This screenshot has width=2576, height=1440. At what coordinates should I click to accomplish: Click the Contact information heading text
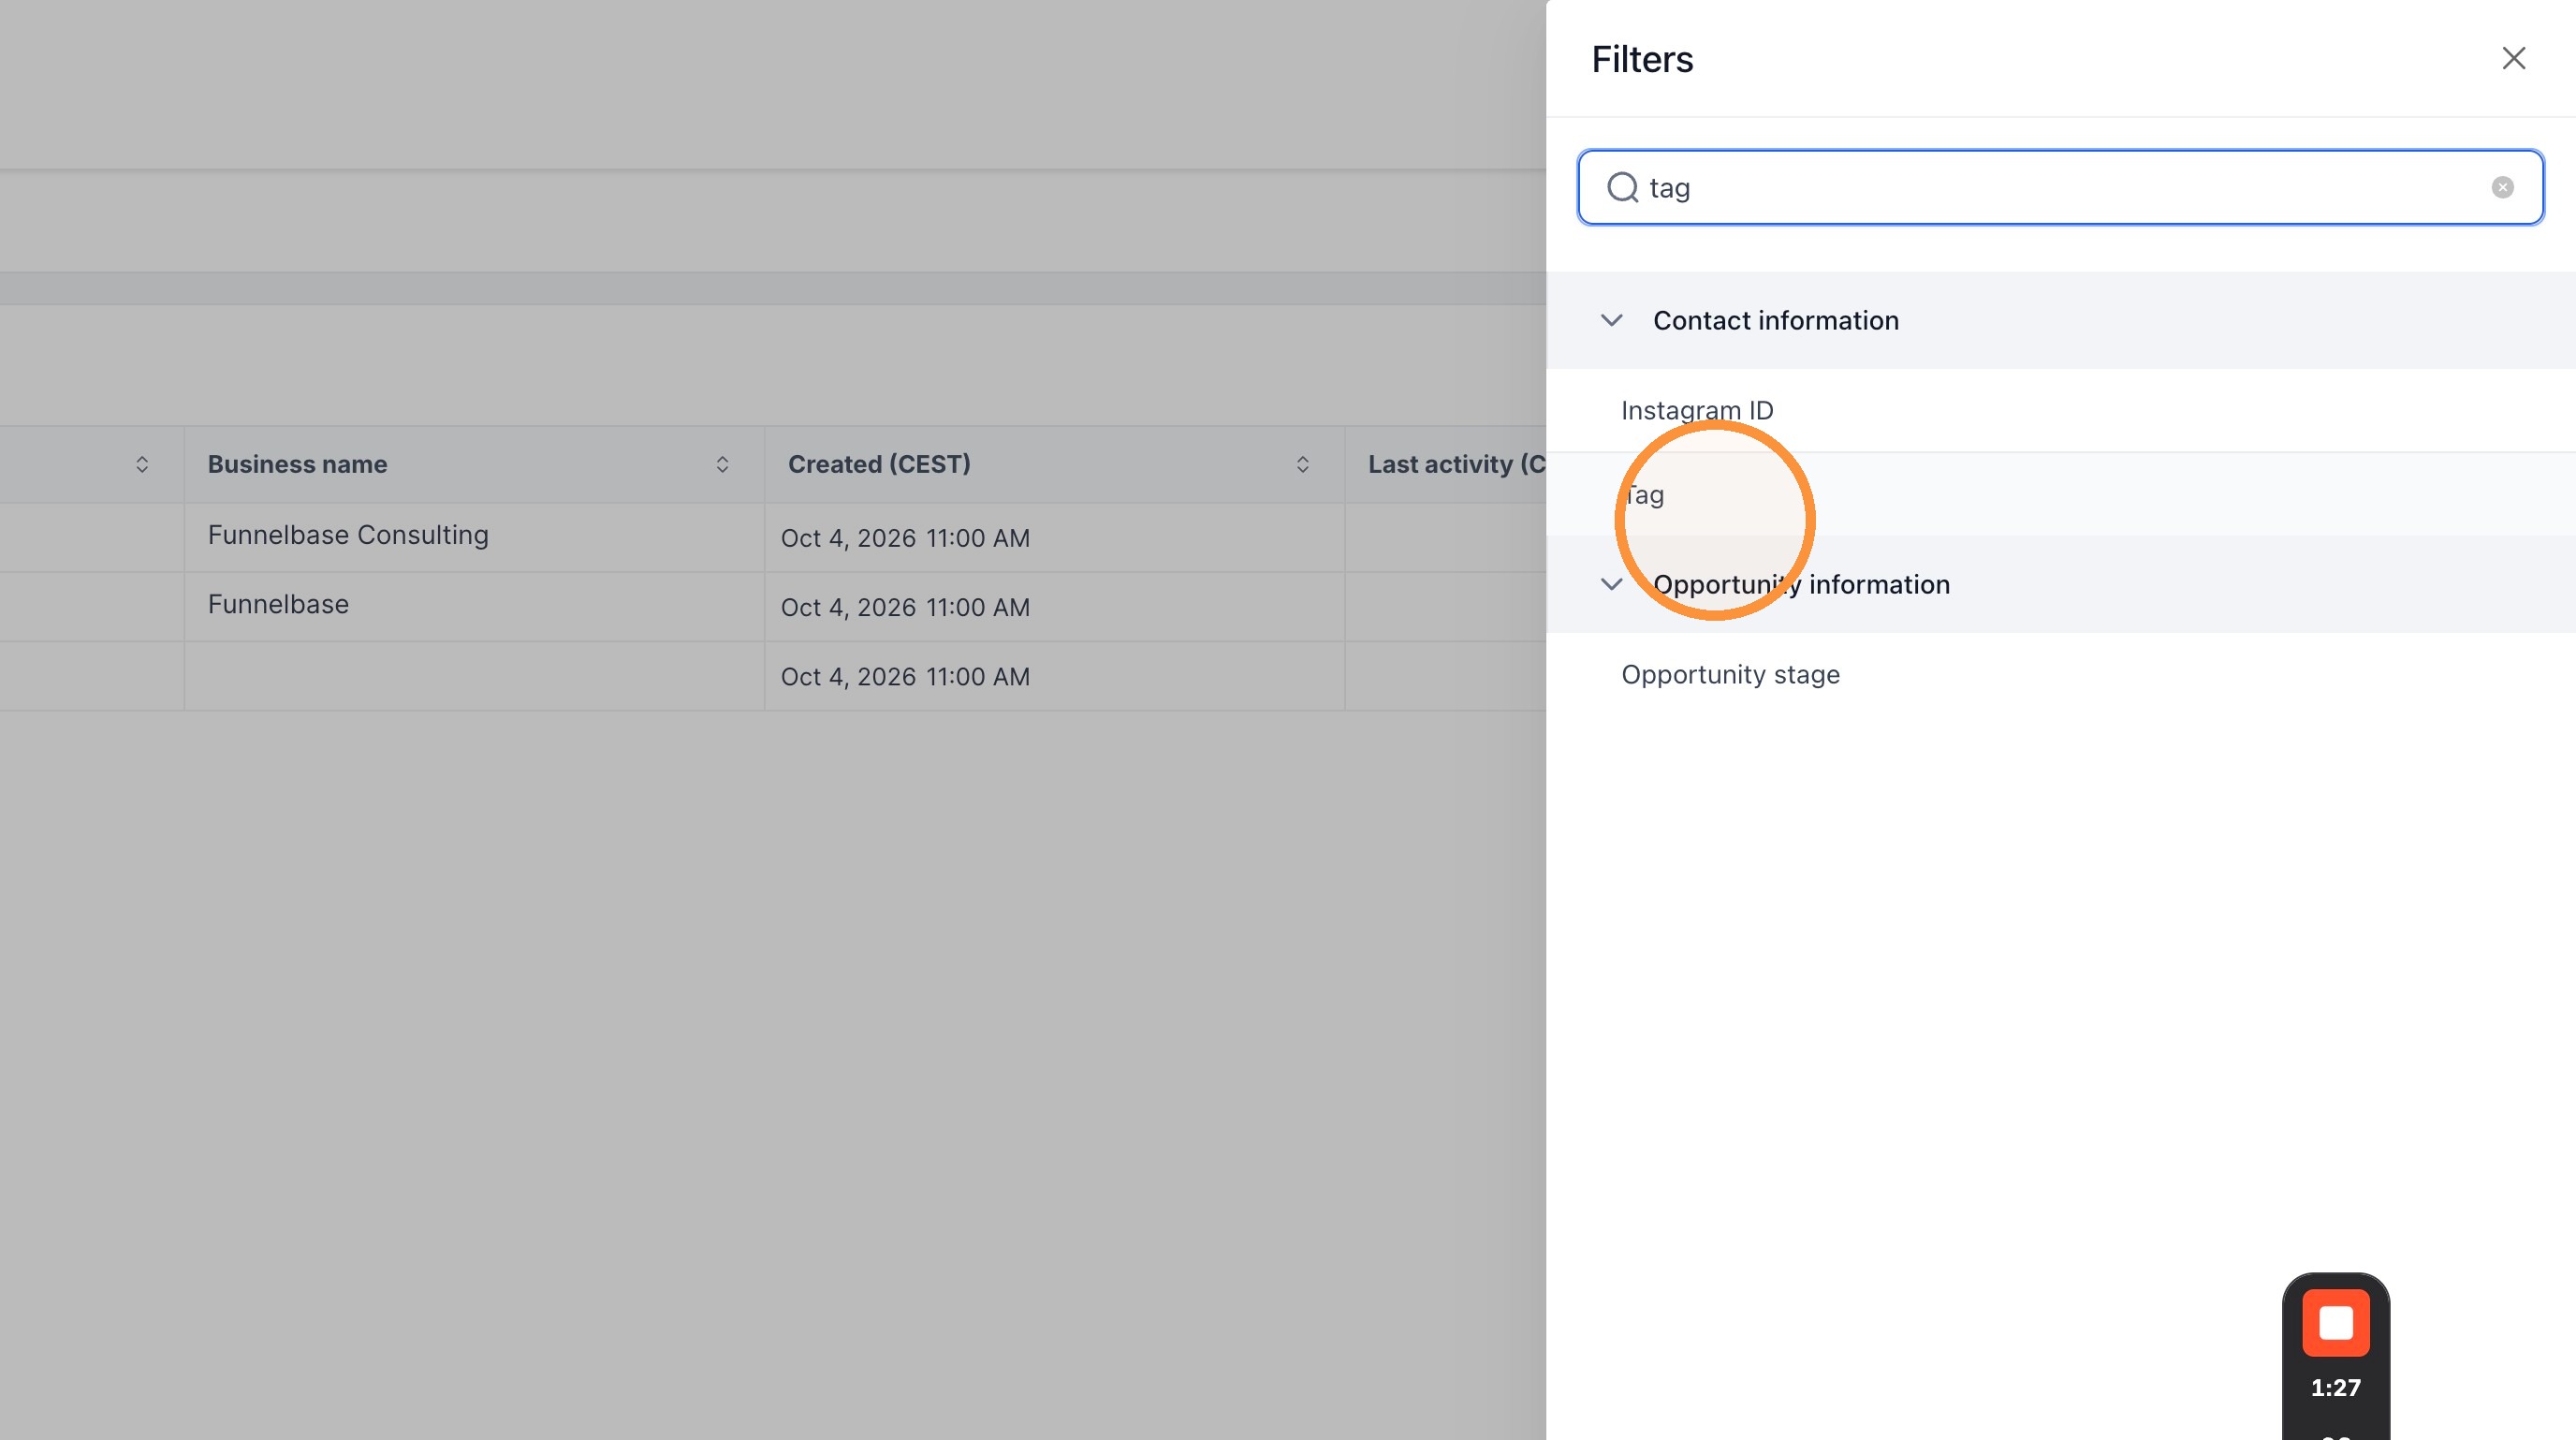(1775, 320)
